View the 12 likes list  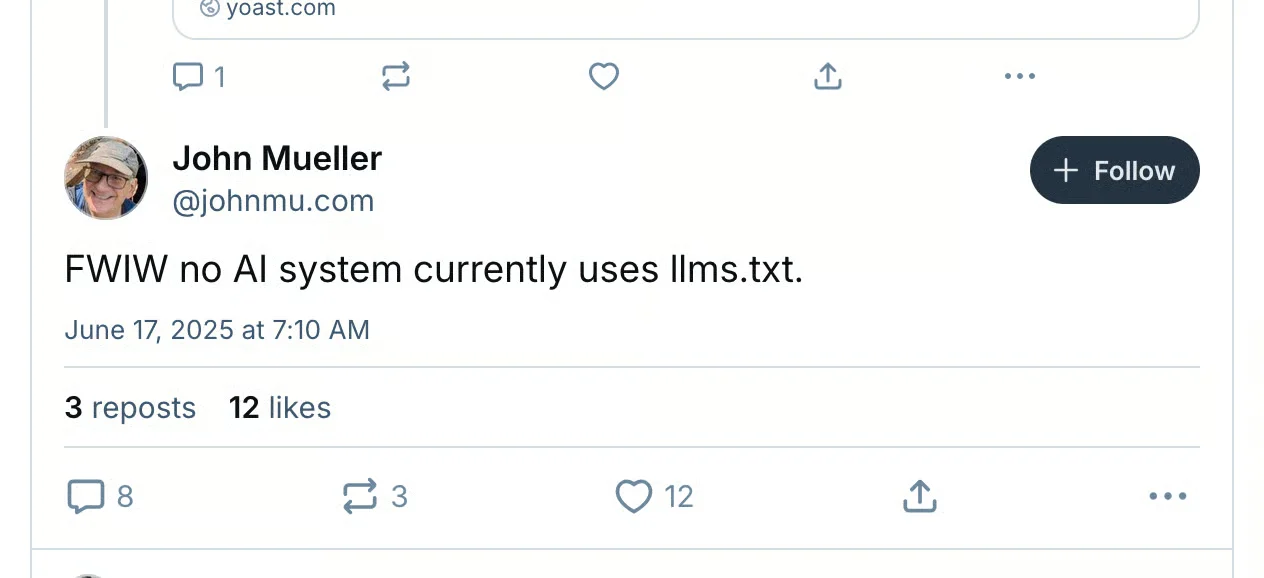coord(279,407)
